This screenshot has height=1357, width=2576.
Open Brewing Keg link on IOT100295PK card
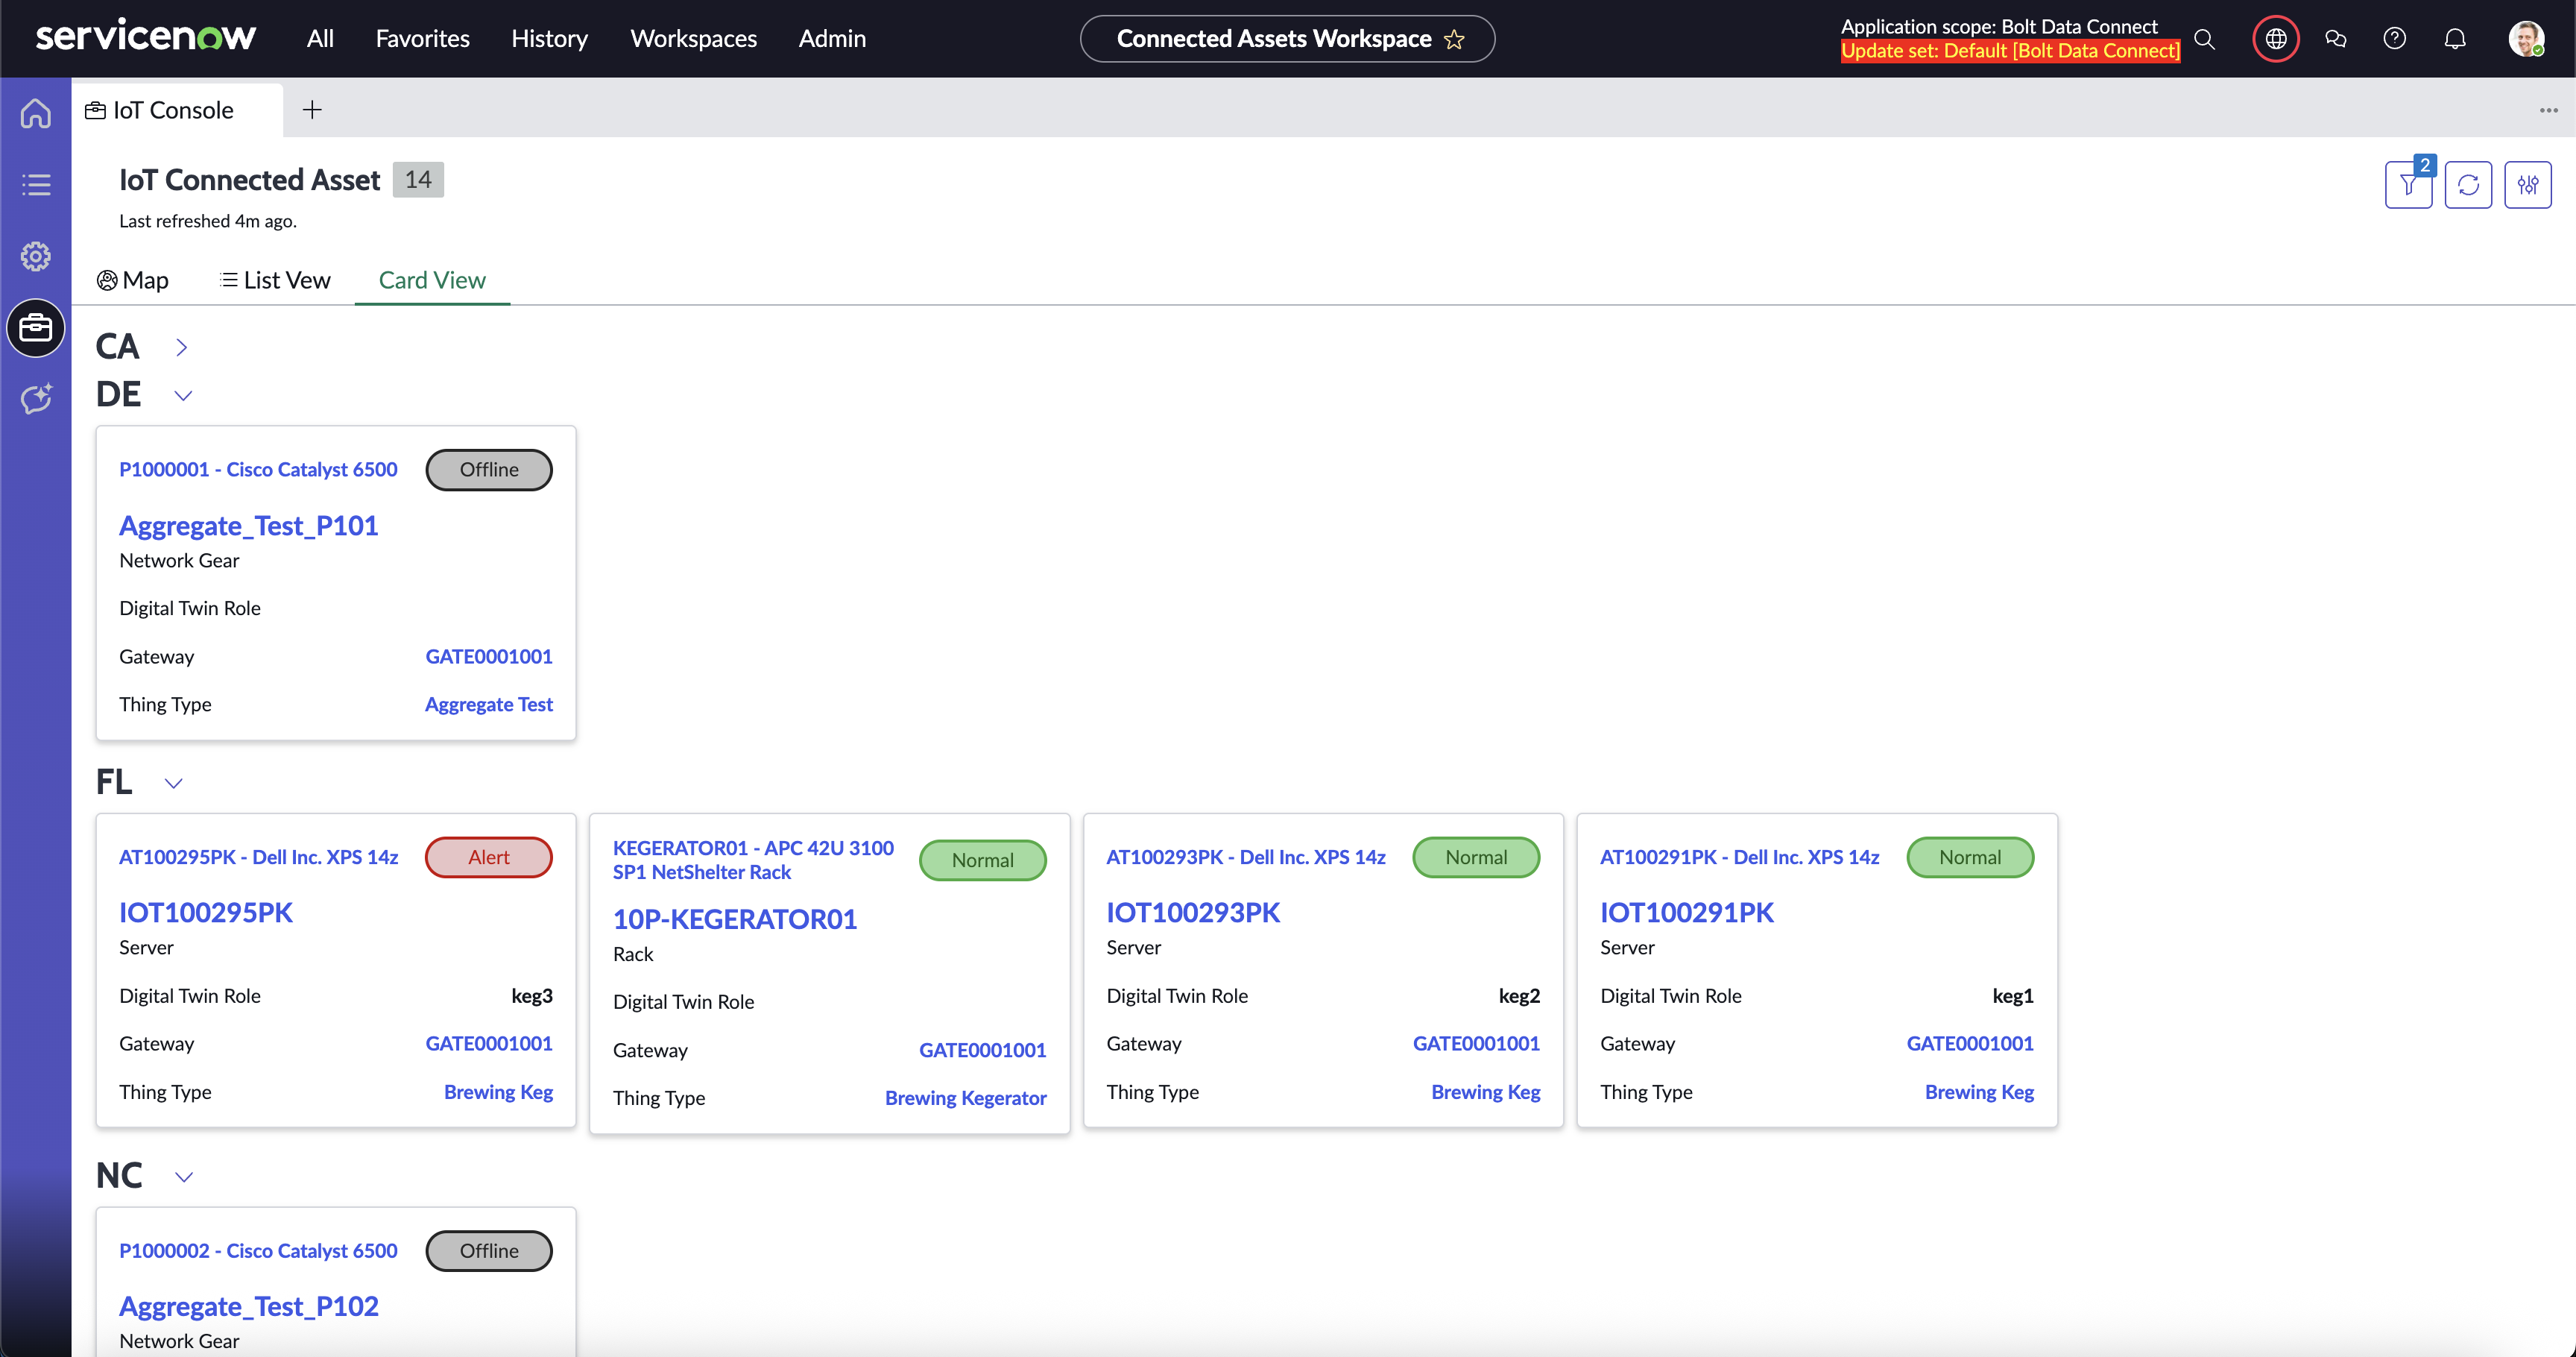tap(498, 1092)
